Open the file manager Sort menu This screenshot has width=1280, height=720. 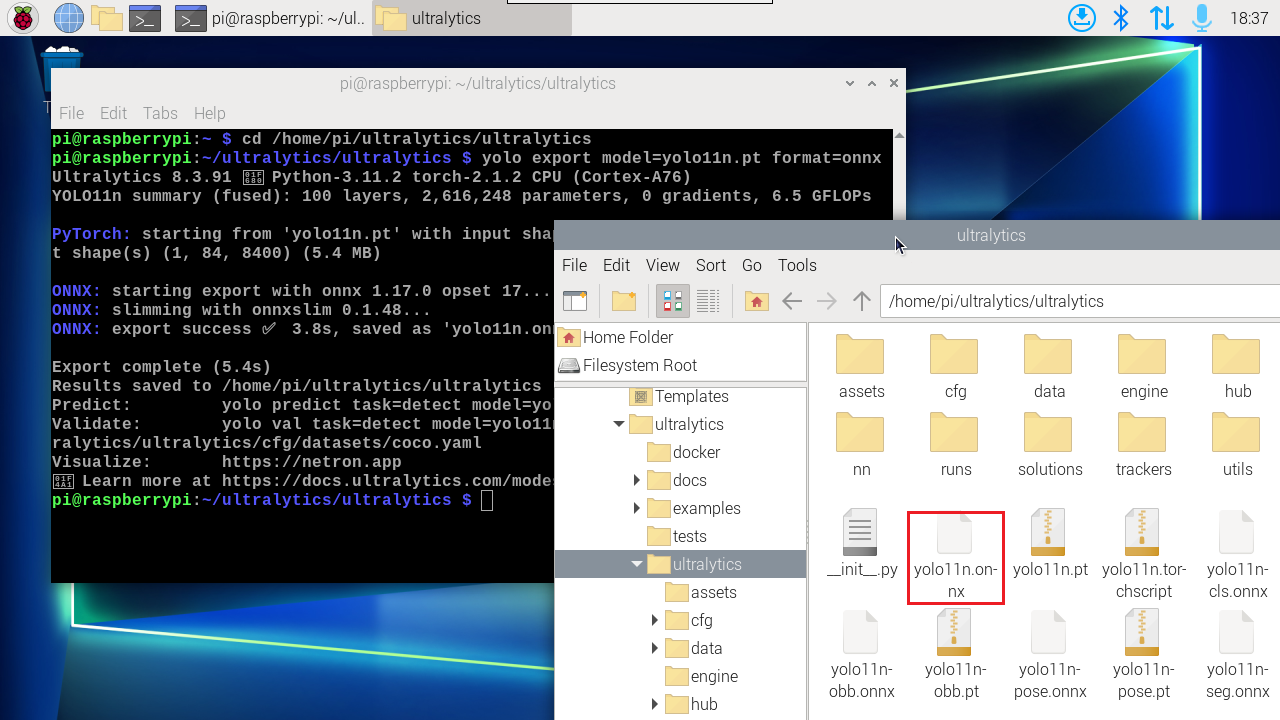(x=711, y=265)
